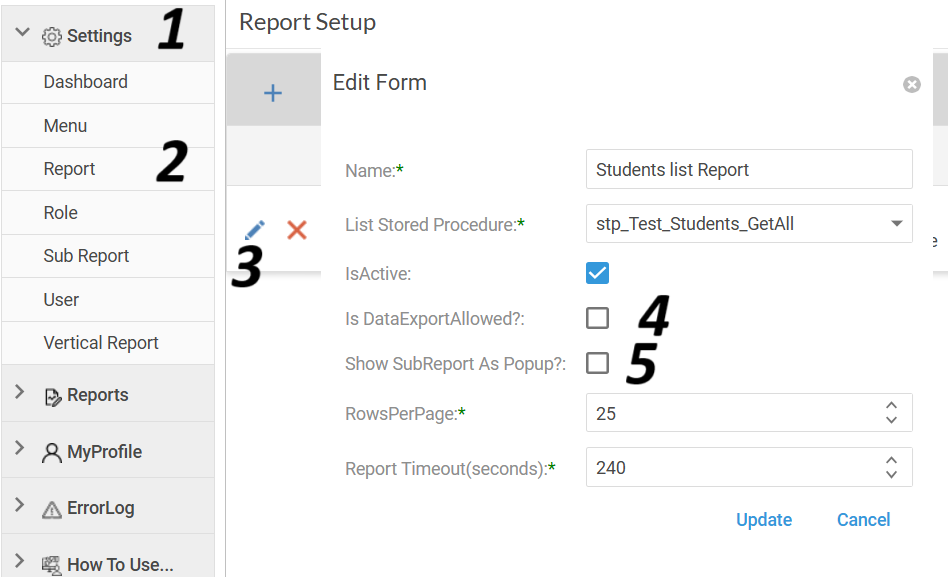Click the ErrorLog warning triangle icon

click(x=52, y=510)
